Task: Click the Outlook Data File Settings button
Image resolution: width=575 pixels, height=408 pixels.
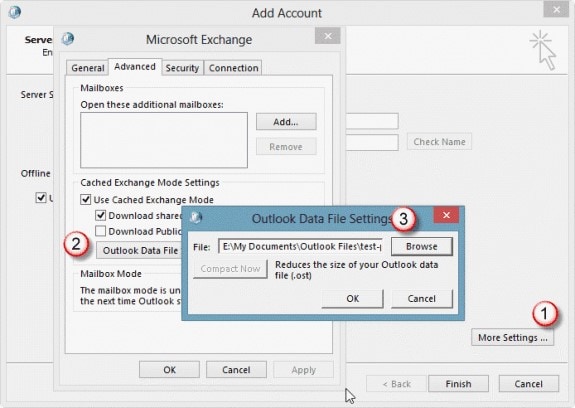Action: [139, 250]
